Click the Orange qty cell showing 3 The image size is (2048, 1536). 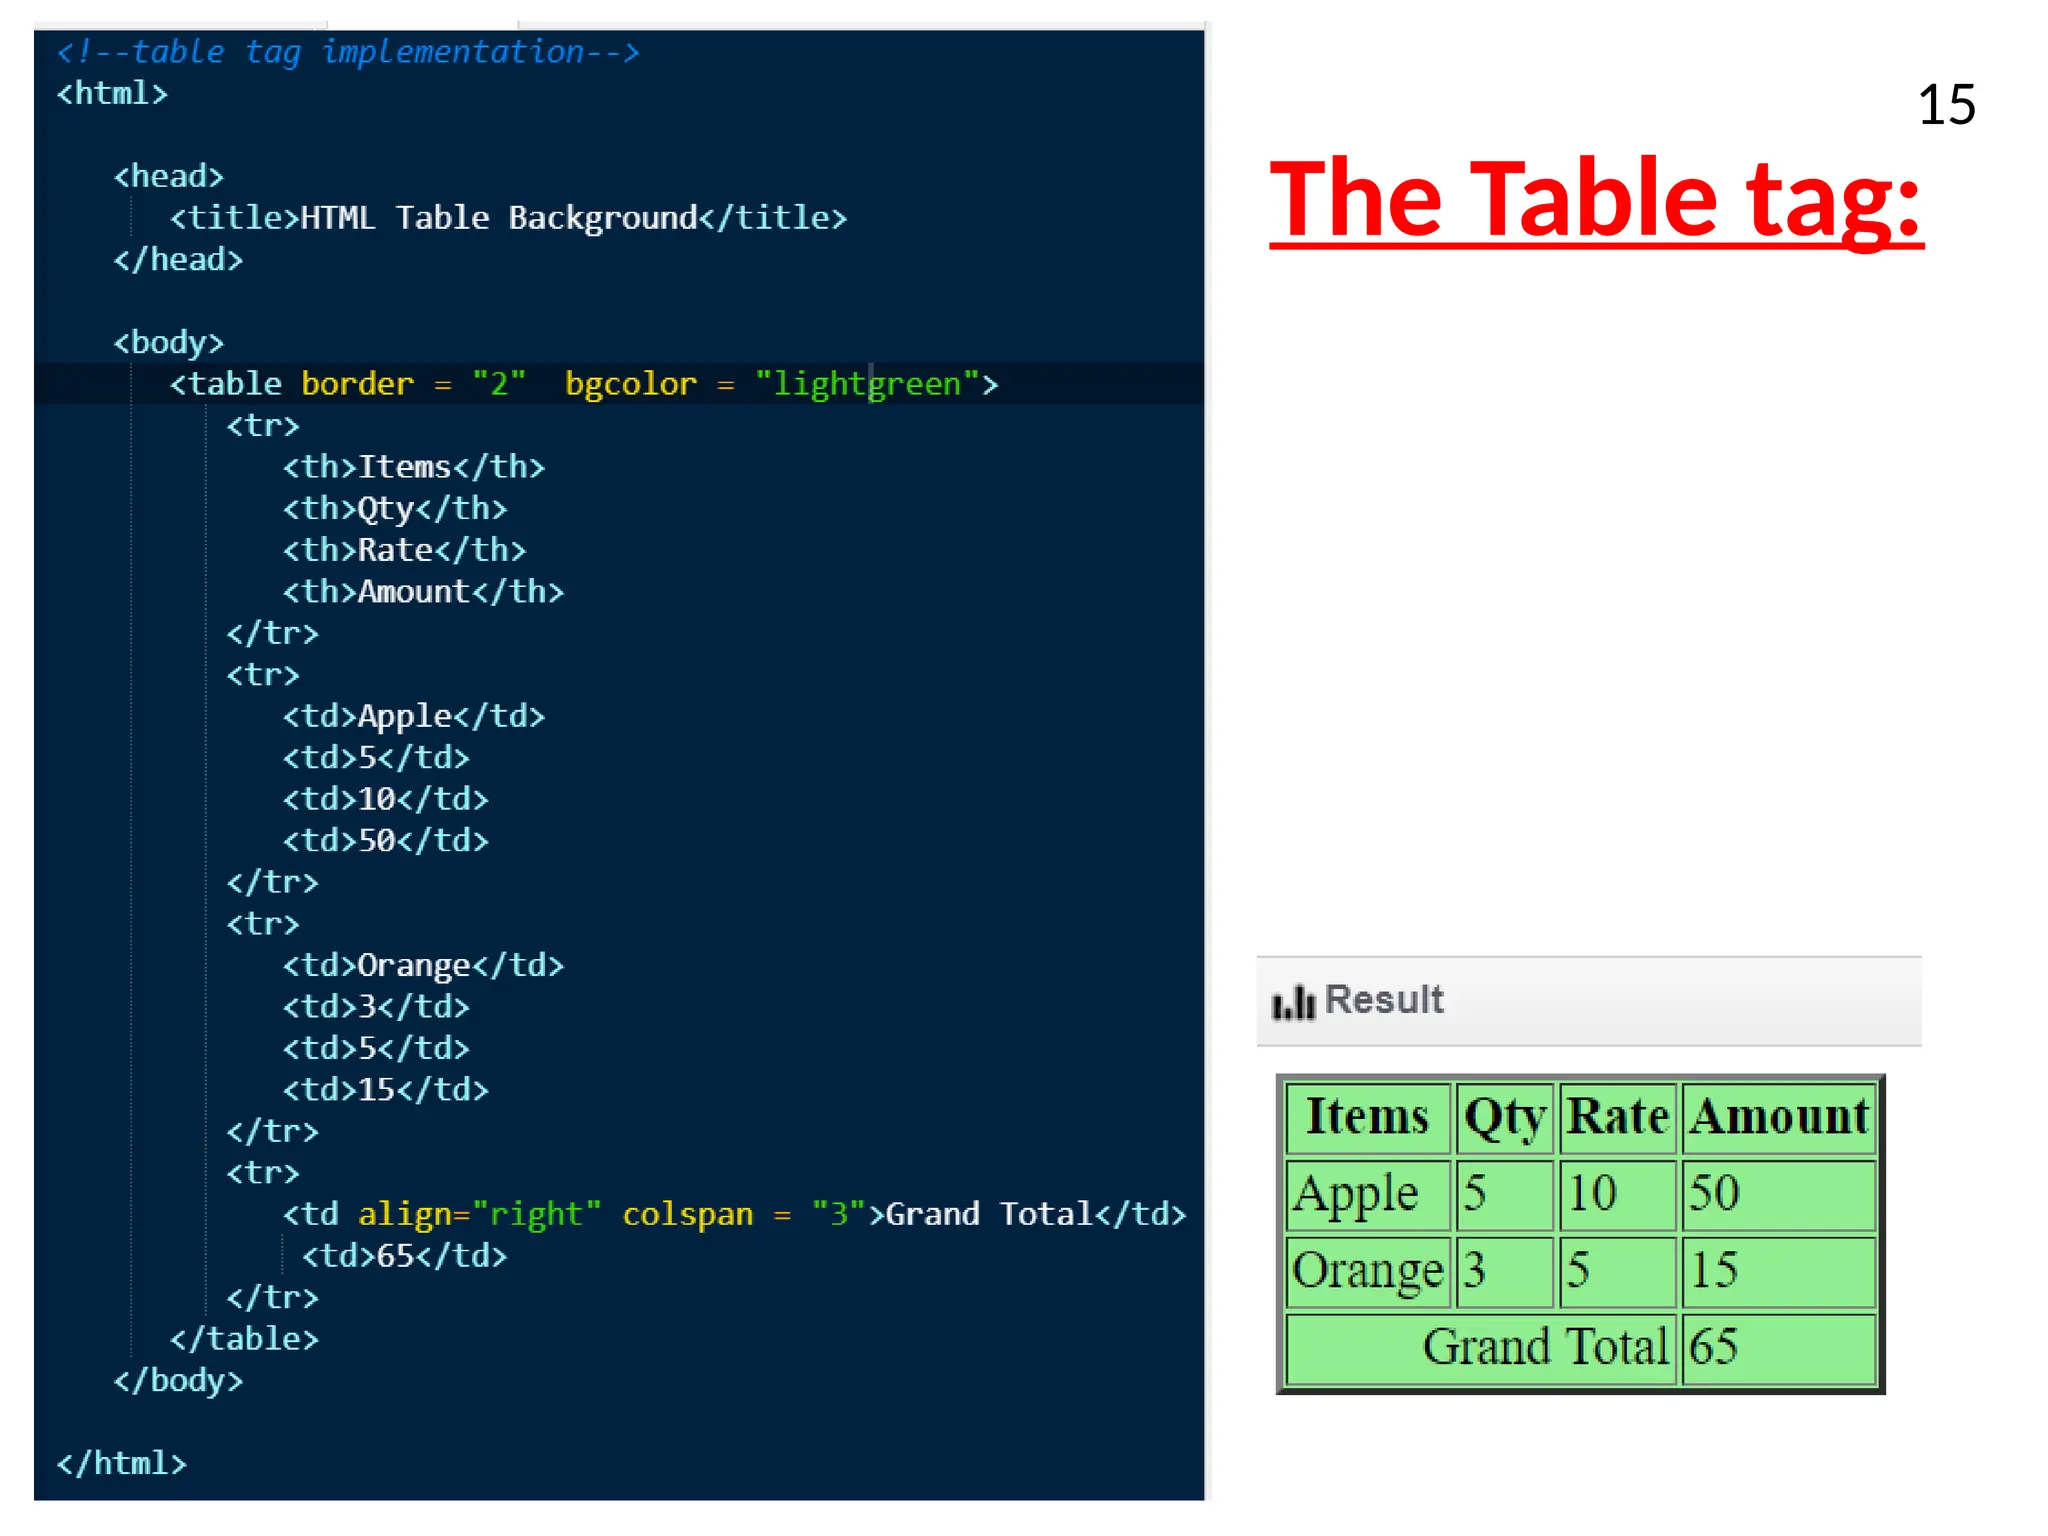click(1505, 1272)
